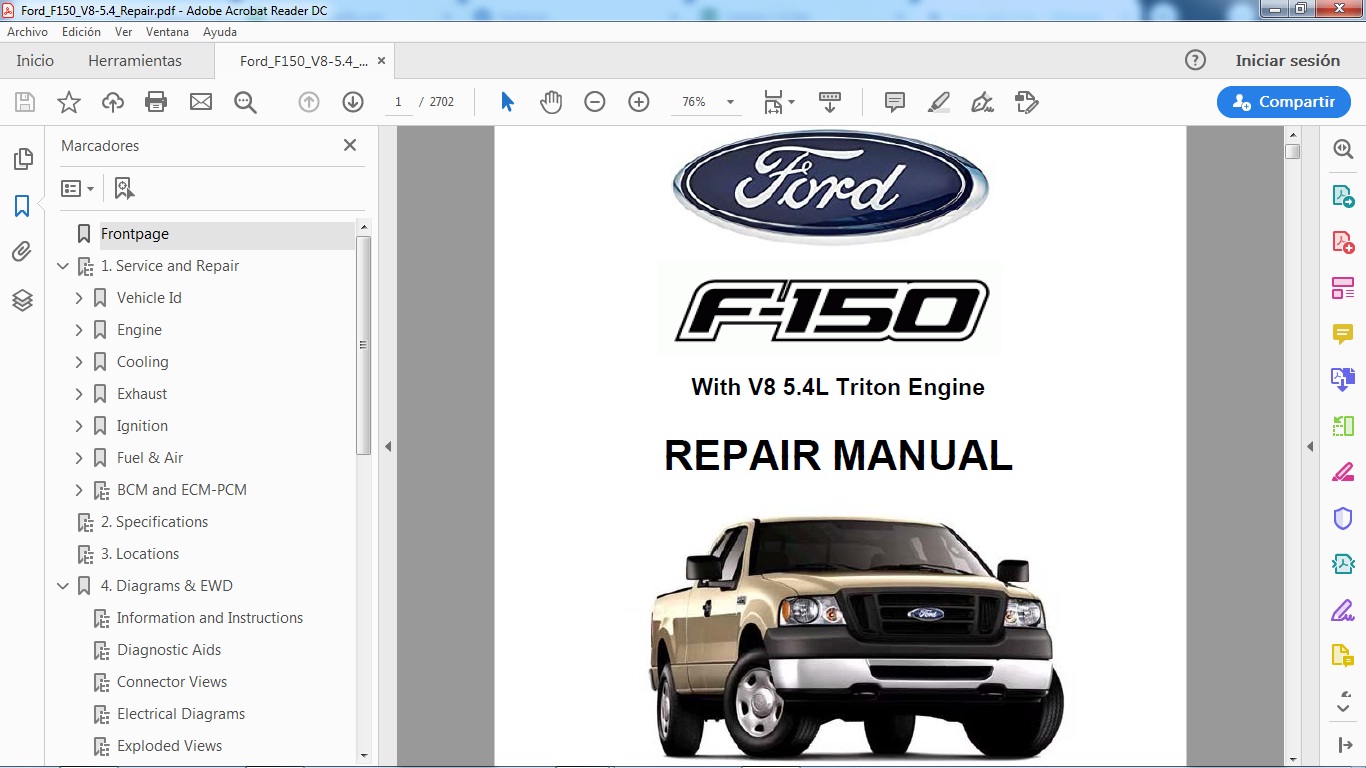Activate the selection arrow tool
Viewport: 1366px width, 768px height.
click(x=507, y=102)
